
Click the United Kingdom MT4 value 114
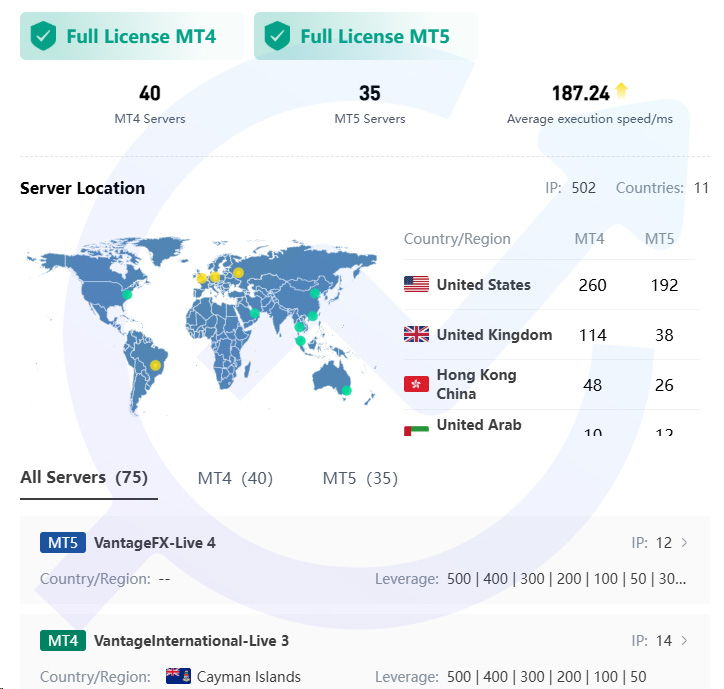click(x=592, y=335)
